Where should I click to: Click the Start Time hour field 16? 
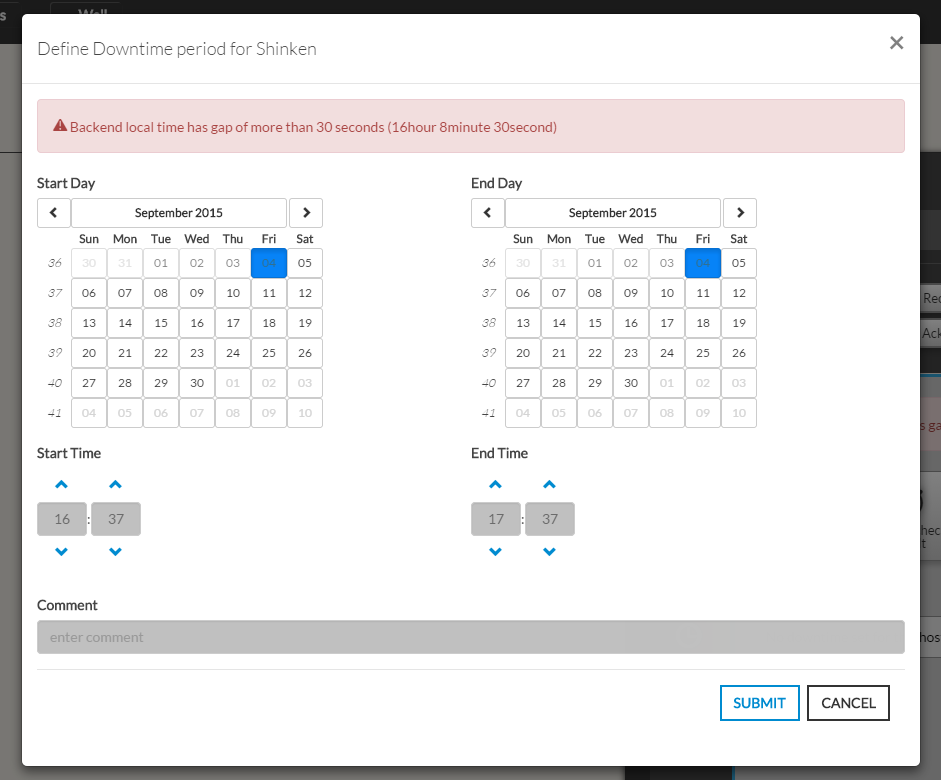tap(62, 519)
